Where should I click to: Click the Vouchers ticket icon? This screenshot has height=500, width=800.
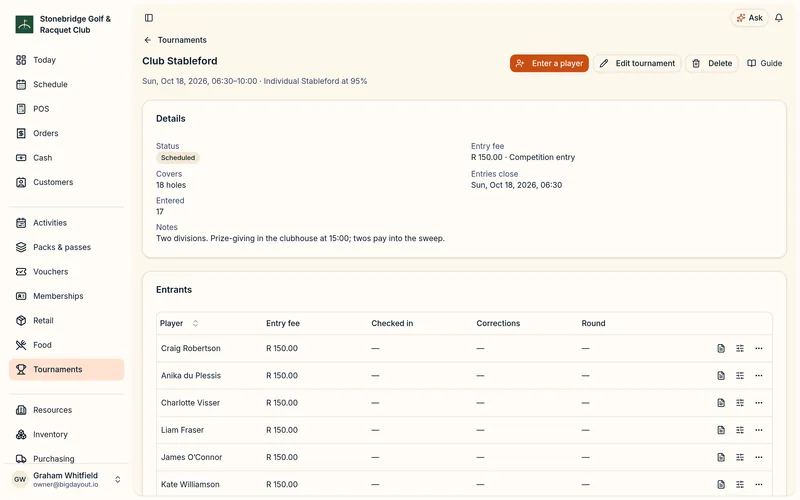click(21, 272)
